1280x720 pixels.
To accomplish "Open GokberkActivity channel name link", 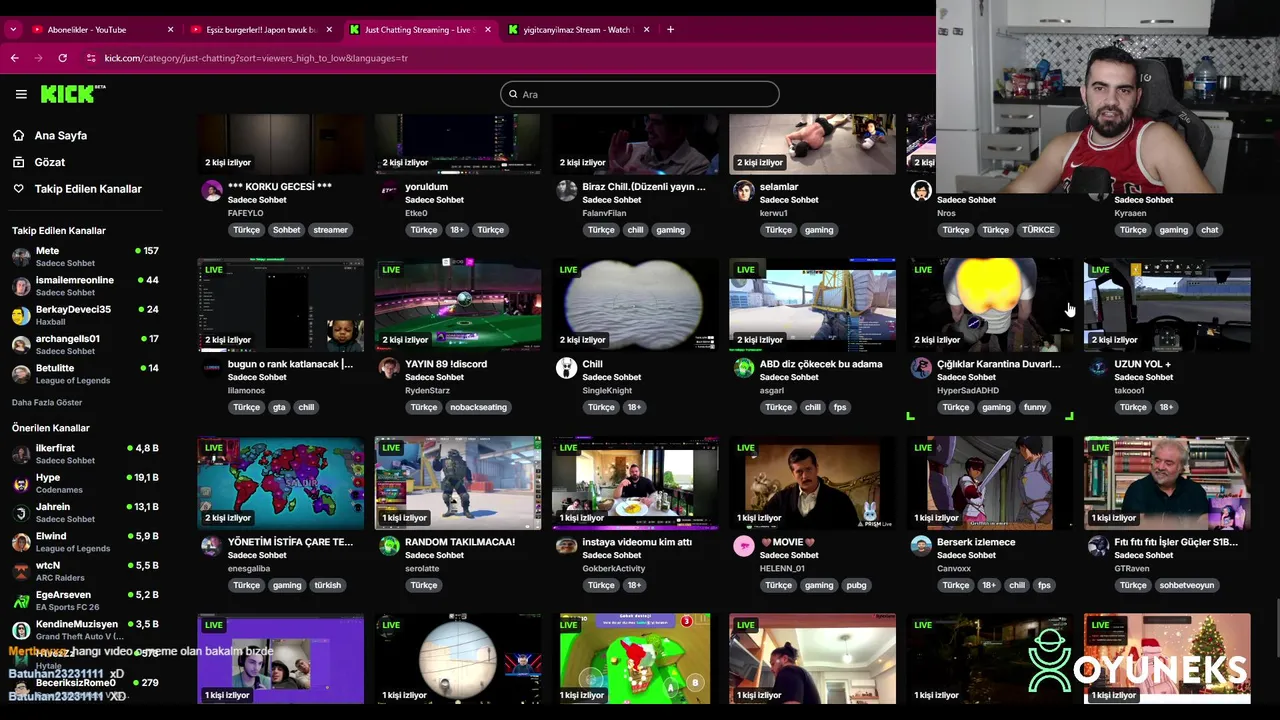I will pos(614,568).
